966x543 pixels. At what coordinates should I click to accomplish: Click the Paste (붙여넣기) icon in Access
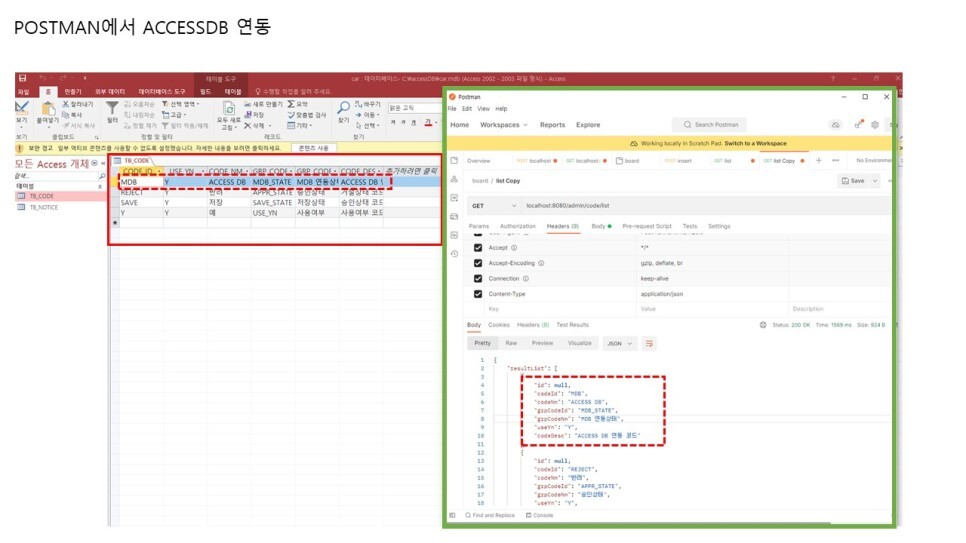(47, 110)
